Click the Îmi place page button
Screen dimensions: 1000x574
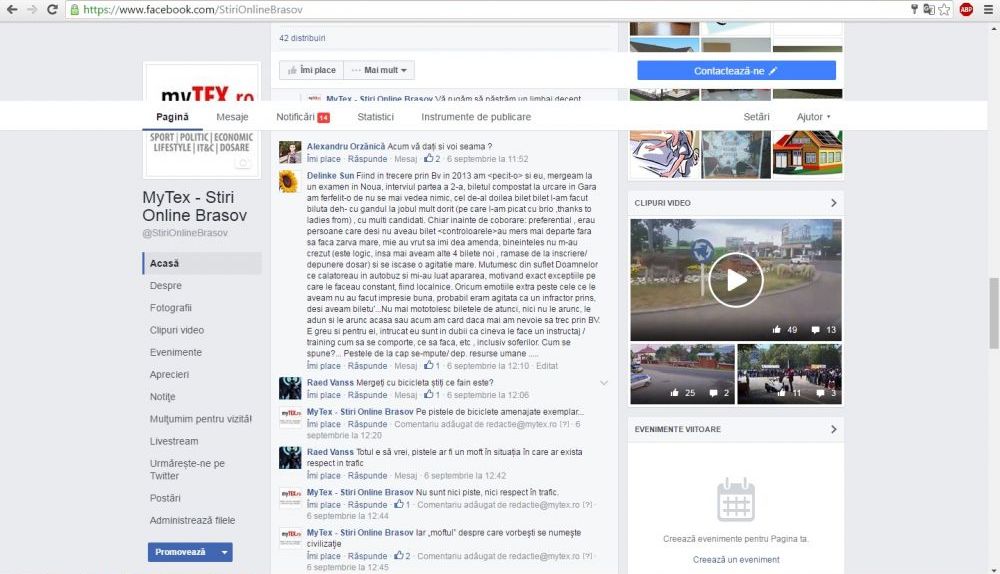(311, 70)
